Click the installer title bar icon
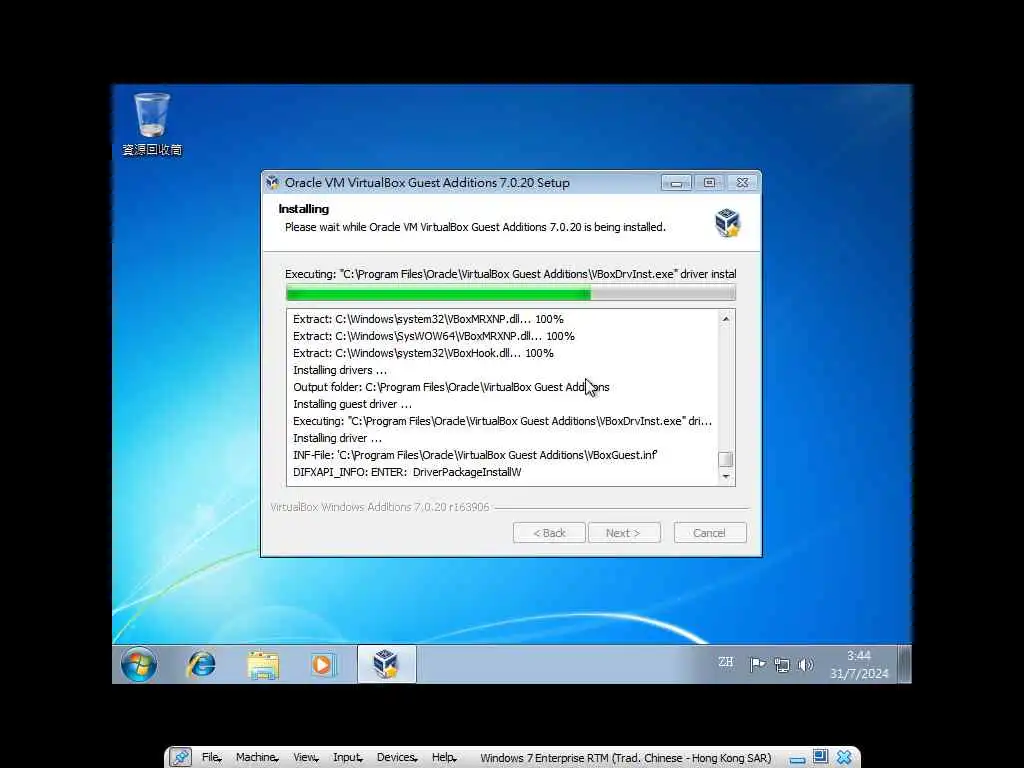Viewport: 1024px width, 768px height. pos(272,183)
